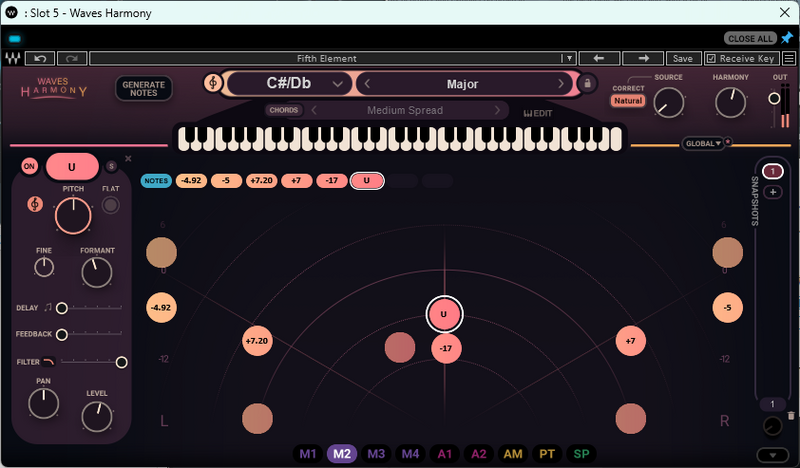Switch to the M3 tab
The image size is (800, 468).
[x=376, y=454]
